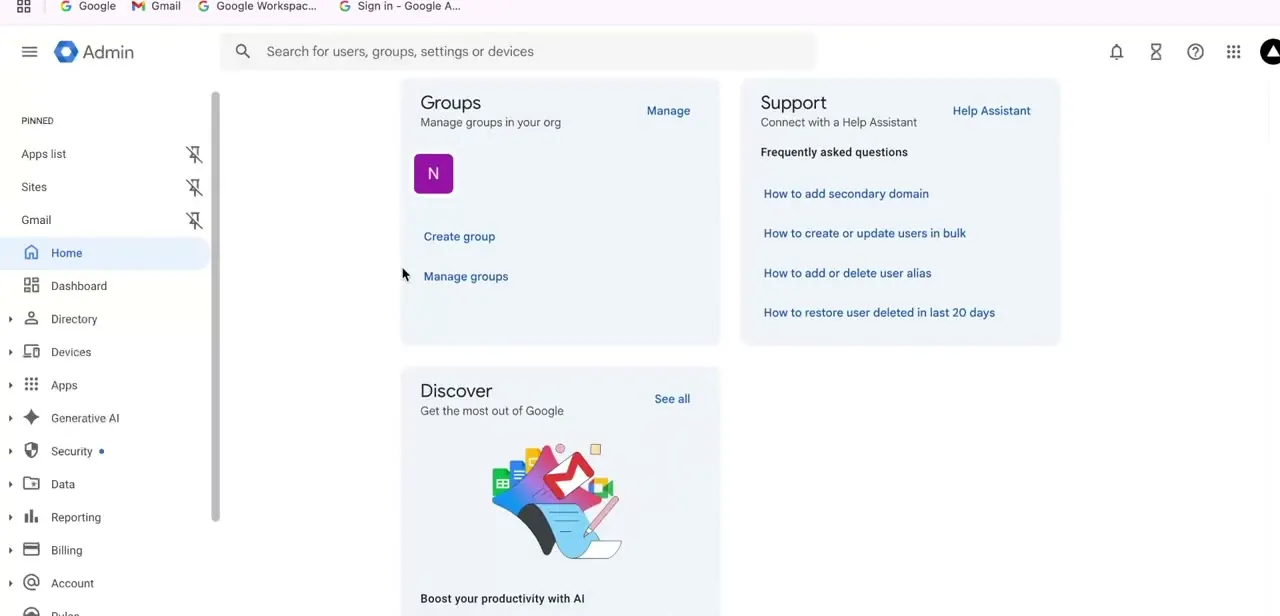
Task: Unpin Gmail from the pinned section
Action: pos(194,220)
